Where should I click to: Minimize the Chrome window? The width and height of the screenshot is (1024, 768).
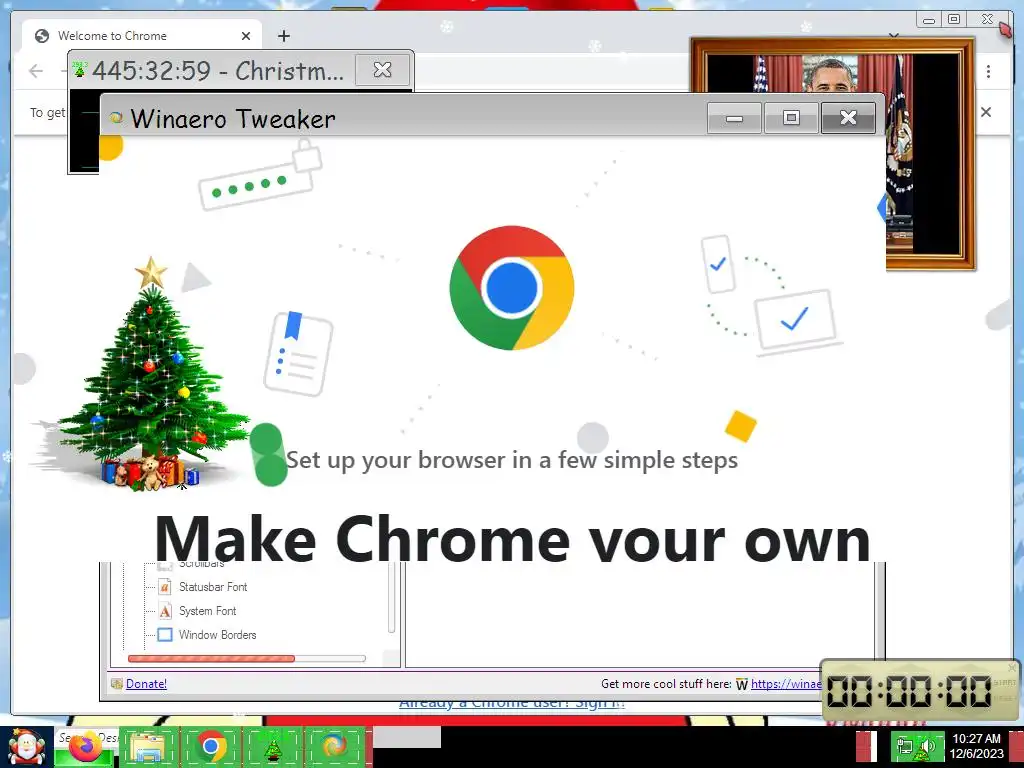point(929,20)
